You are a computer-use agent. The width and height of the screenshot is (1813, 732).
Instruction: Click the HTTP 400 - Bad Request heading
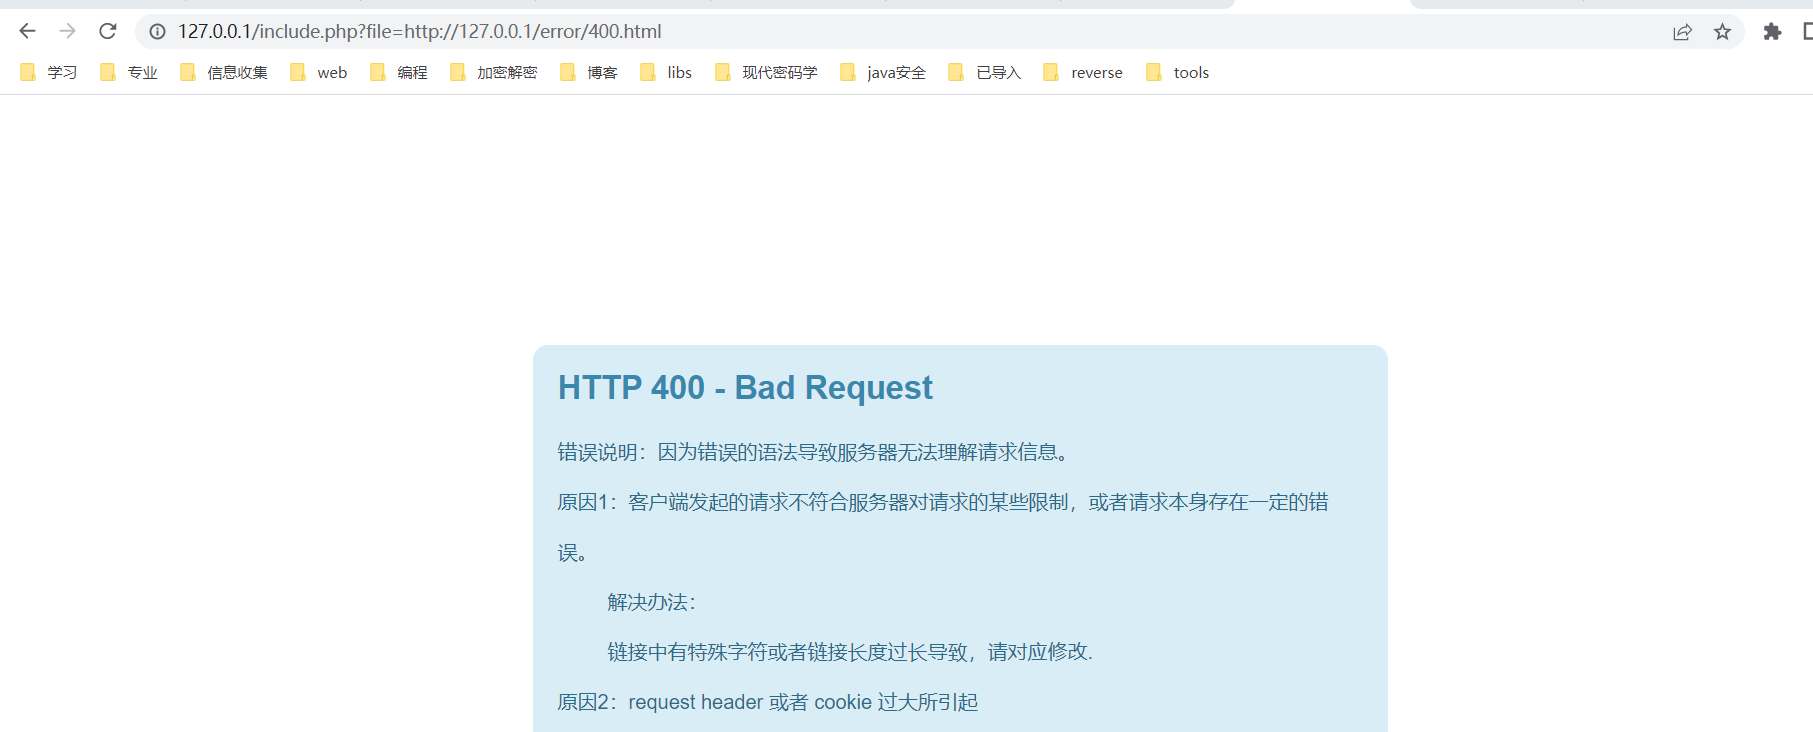(x=745, y=388)
